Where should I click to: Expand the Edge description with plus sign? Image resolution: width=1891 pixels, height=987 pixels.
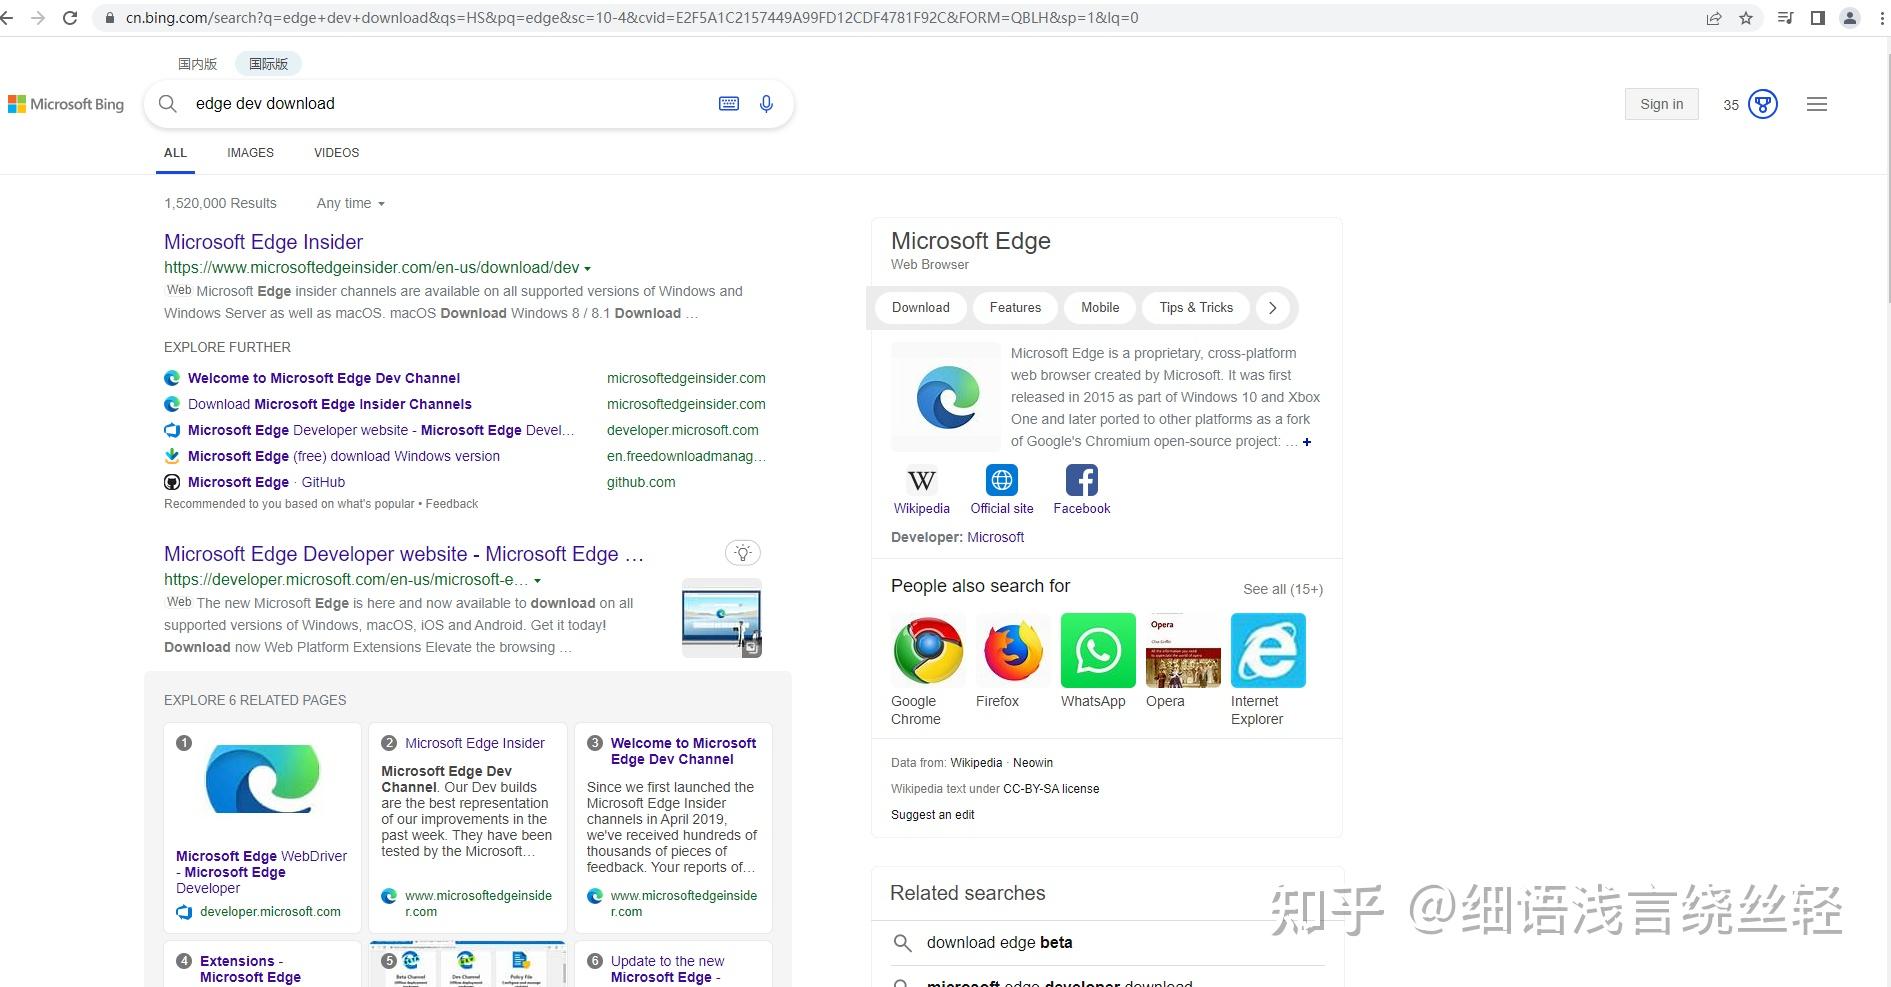click(1307, 442)
